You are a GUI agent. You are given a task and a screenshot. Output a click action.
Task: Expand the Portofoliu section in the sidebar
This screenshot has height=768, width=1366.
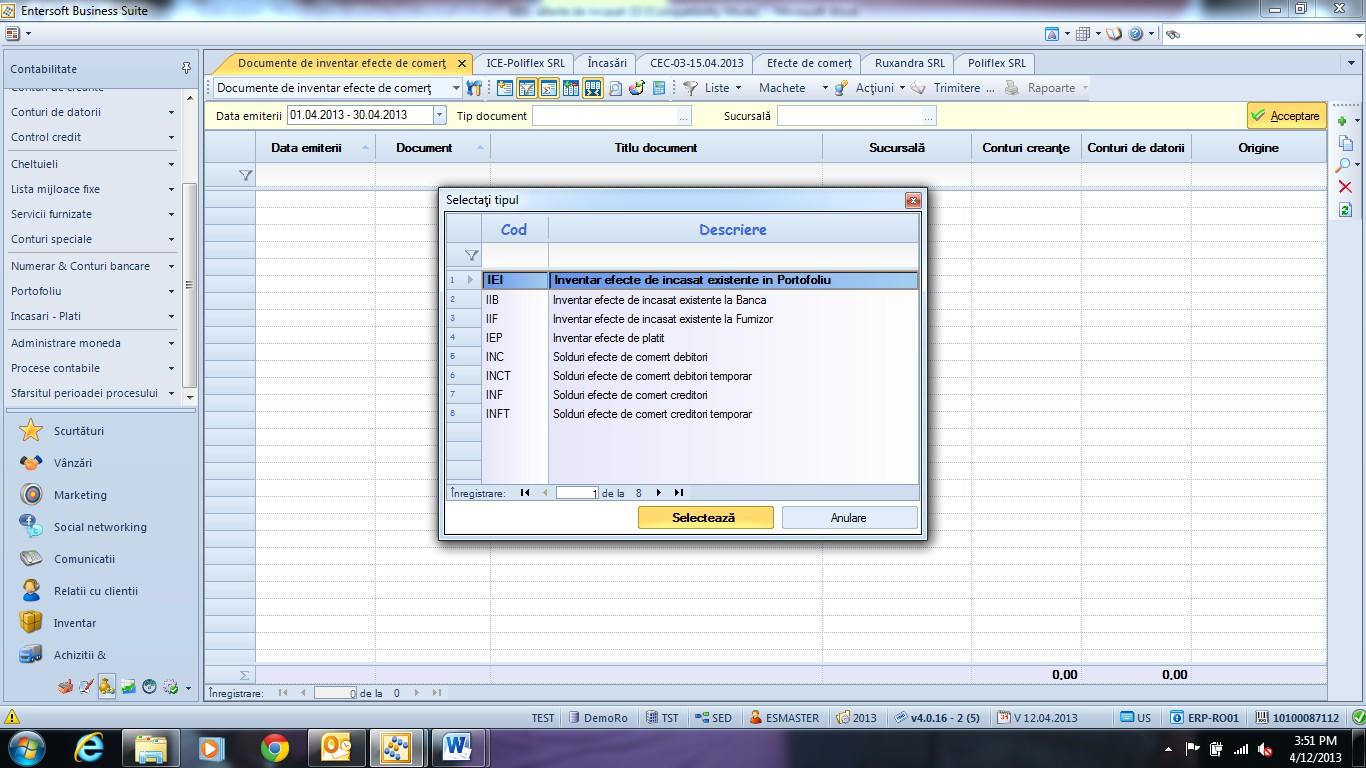point(92,291)
